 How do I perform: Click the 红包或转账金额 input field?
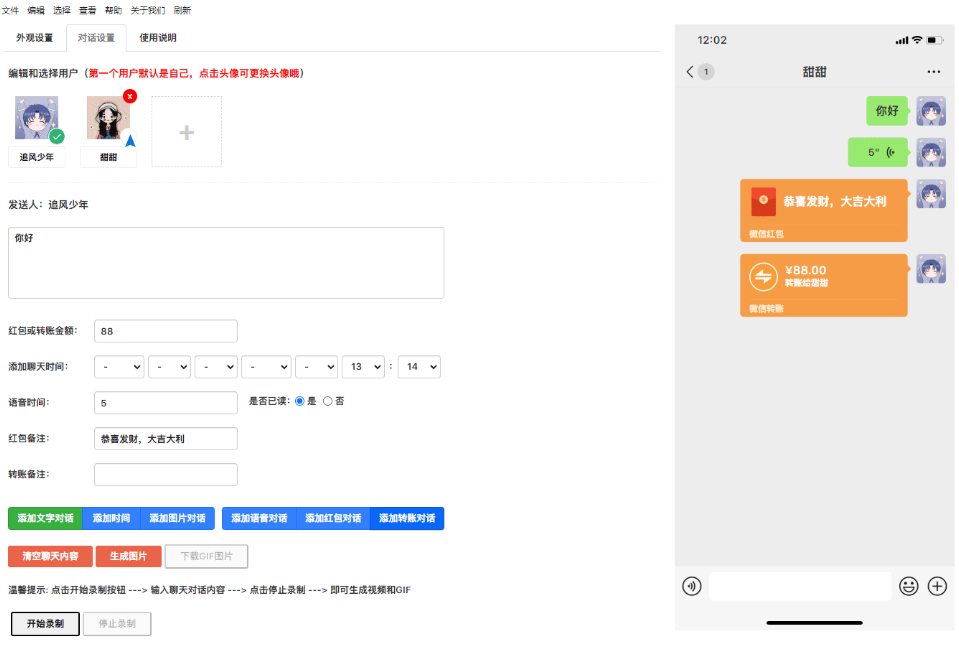point(166,331)
